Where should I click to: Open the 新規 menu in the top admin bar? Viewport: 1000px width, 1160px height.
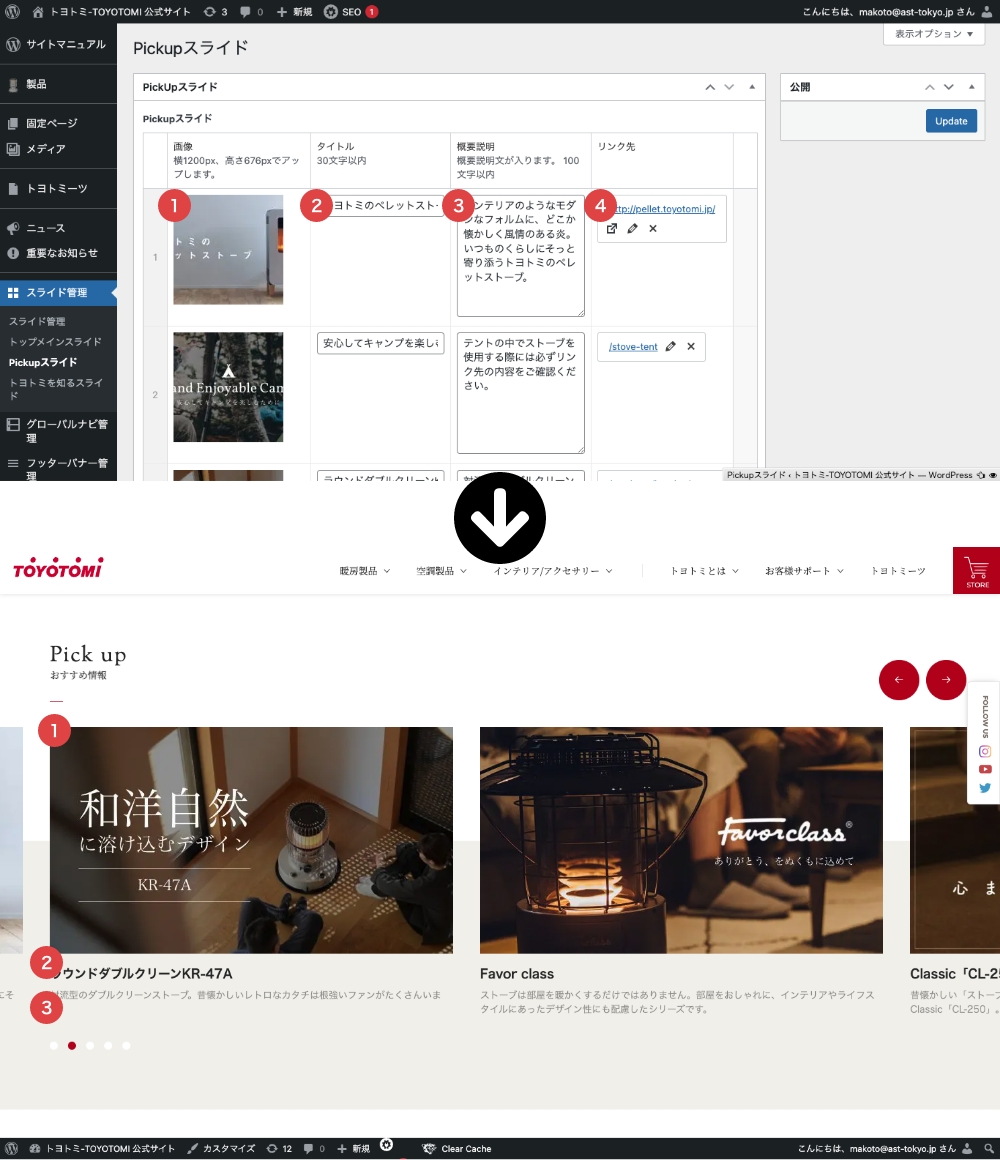294,12
